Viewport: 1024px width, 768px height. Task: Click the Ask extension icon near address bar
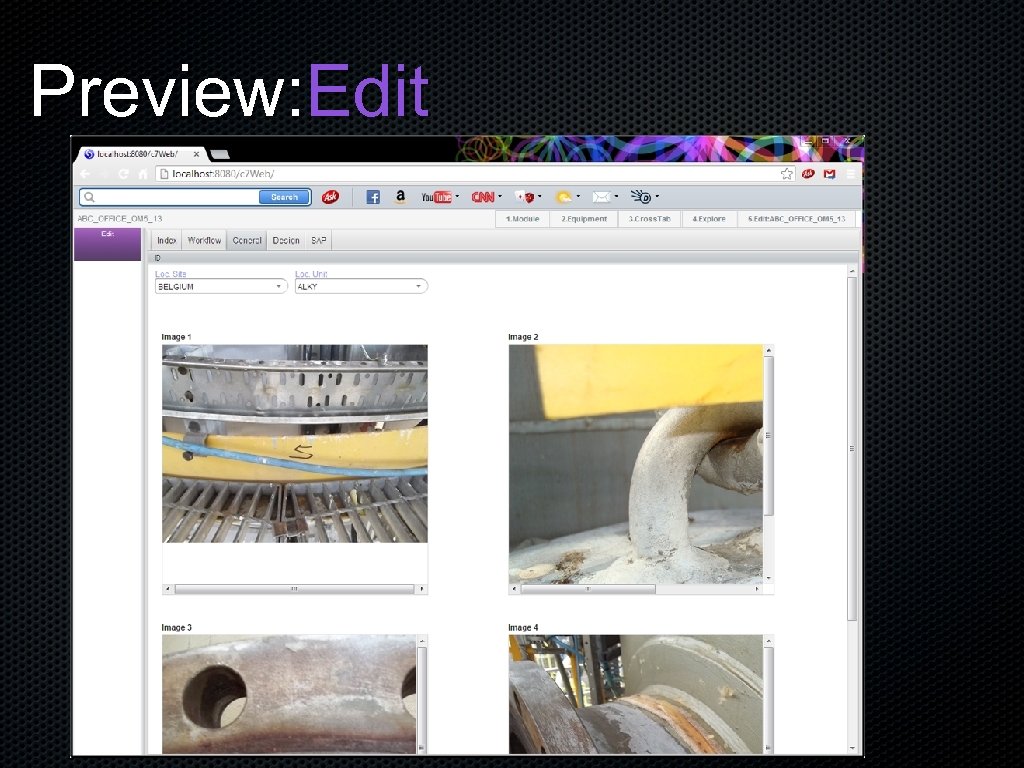click(808, 174)
